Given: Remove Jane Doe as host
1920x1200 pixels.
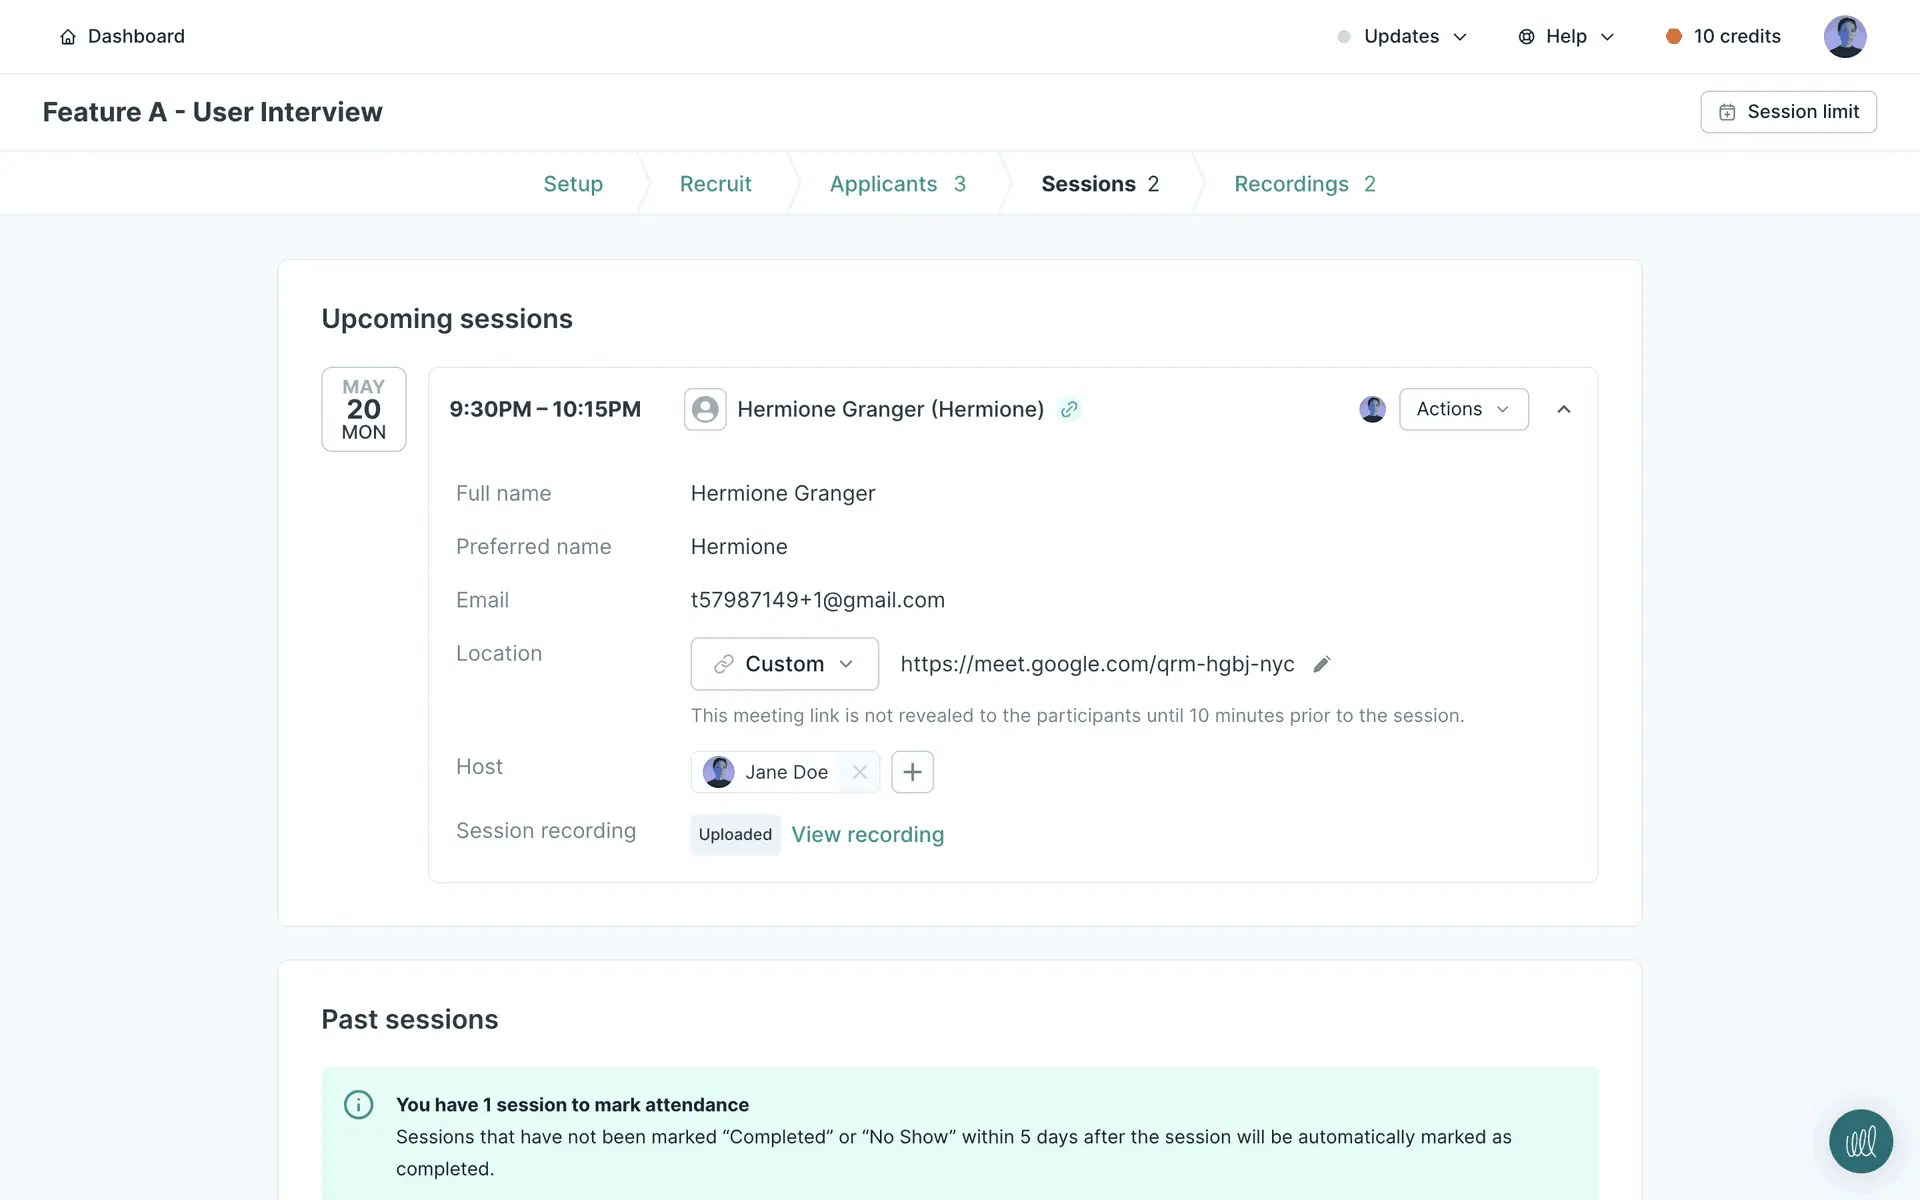Looking at the screenshot, I should [x=859, y=772].
